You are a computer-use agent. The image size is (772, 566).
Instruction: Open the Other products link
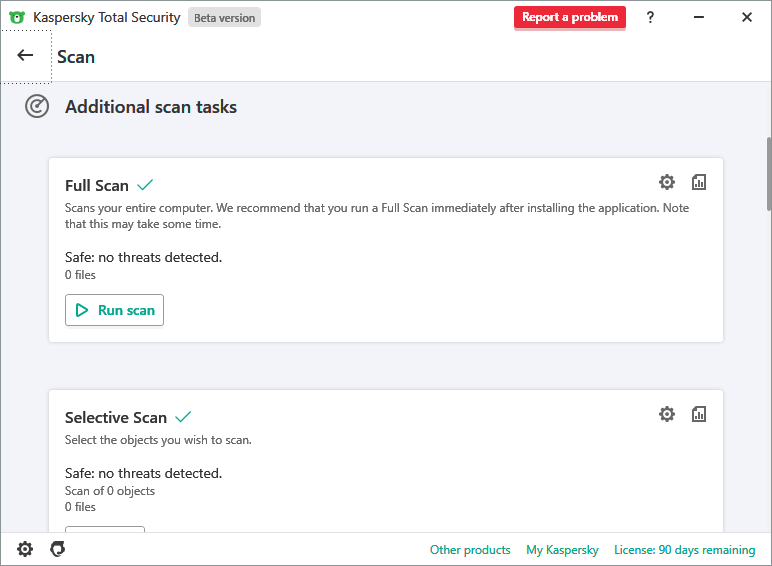coord(470,550)
